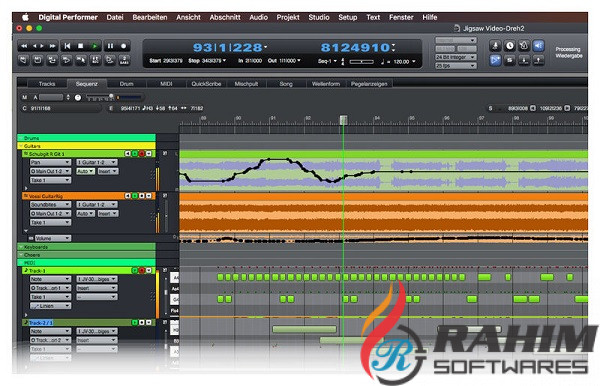Open the Volume dropdown under Vossi GuitarRig
Image resolution: width=600 pixels, height=386 pixels.
click(x=53, y=238)
